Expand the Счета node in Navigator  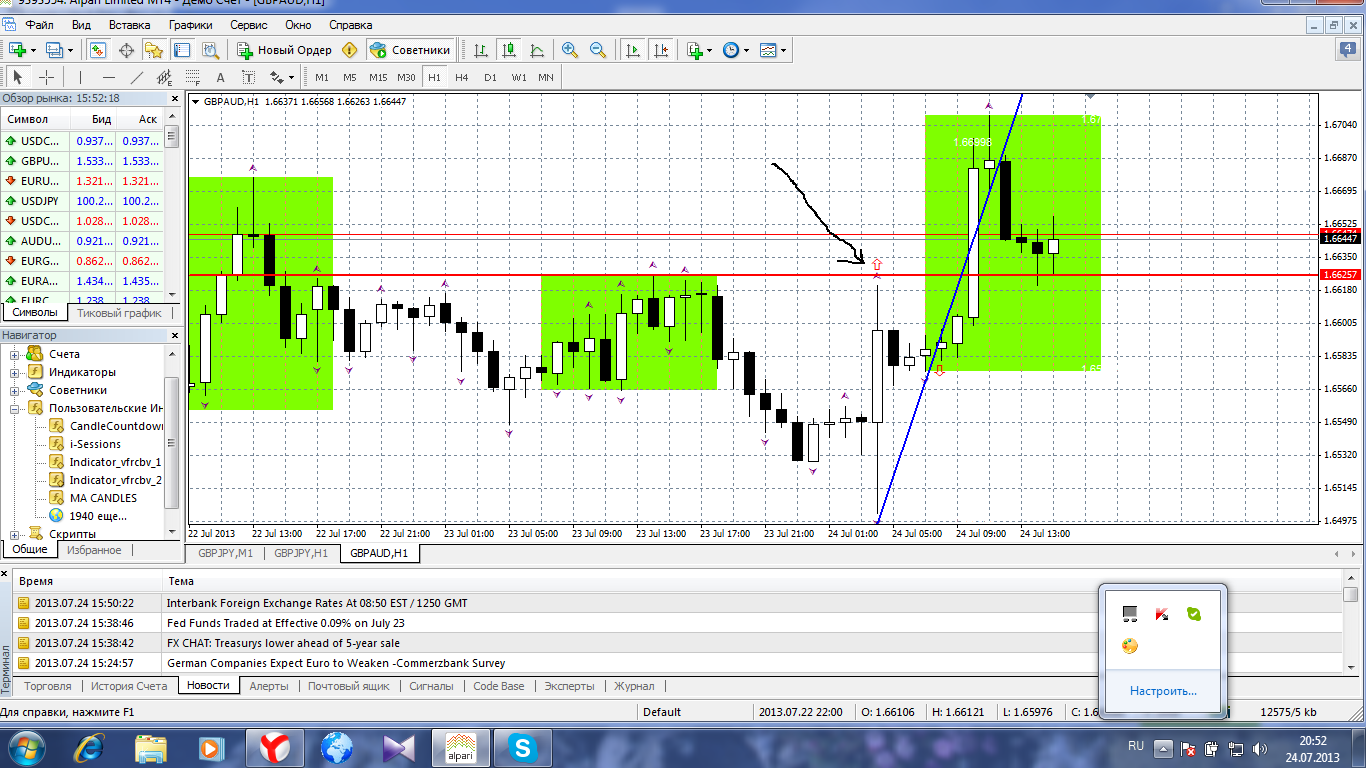point(15,354)
